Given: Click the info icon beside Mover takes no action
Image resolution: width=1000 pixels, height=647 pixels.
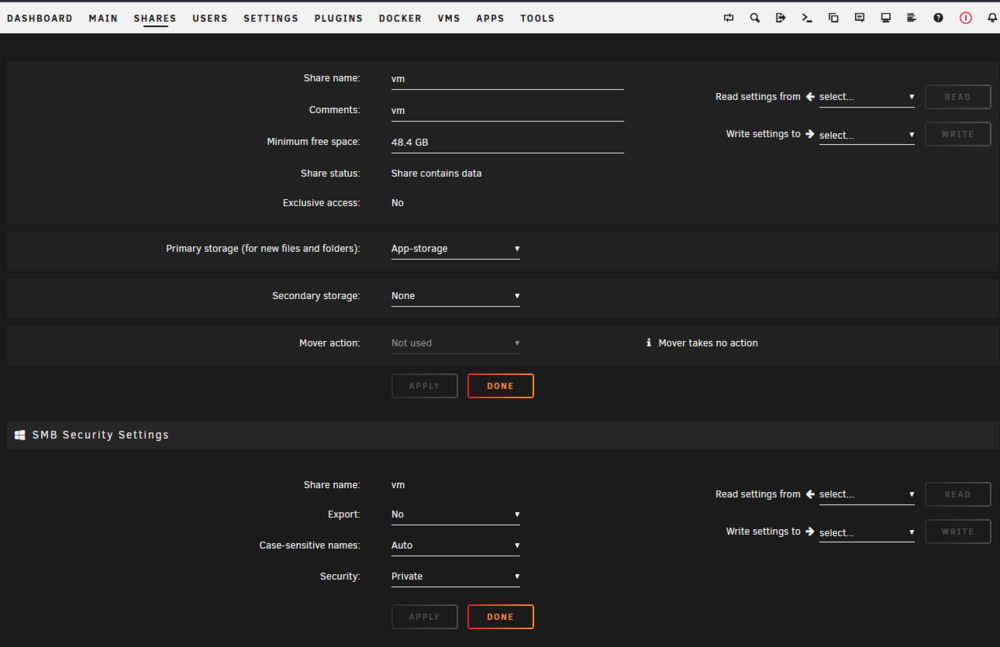Looking at the screenshot, I should click(649, 343).
